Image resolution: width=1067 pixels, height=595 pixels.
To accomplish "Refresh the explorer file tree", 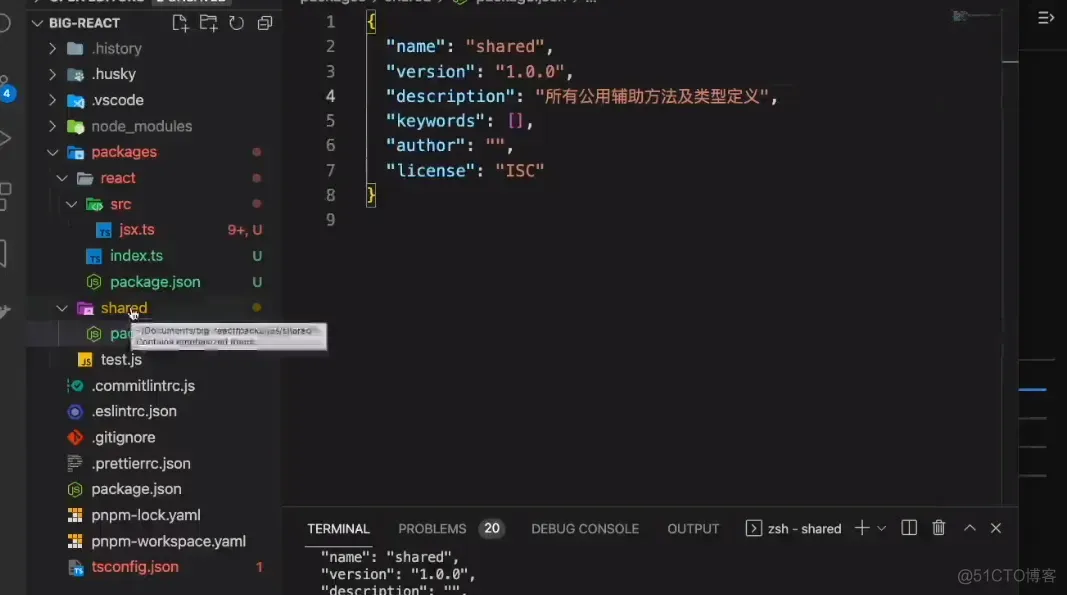I will point(236,23).
